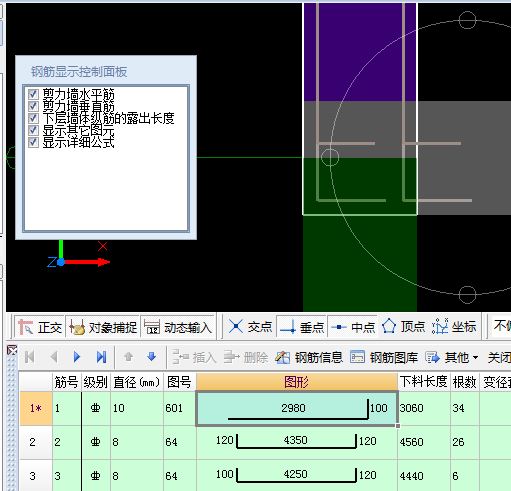Open 钢筋信息 rebar info
This screenshot has width=511, height=491.
pos(309,358)
